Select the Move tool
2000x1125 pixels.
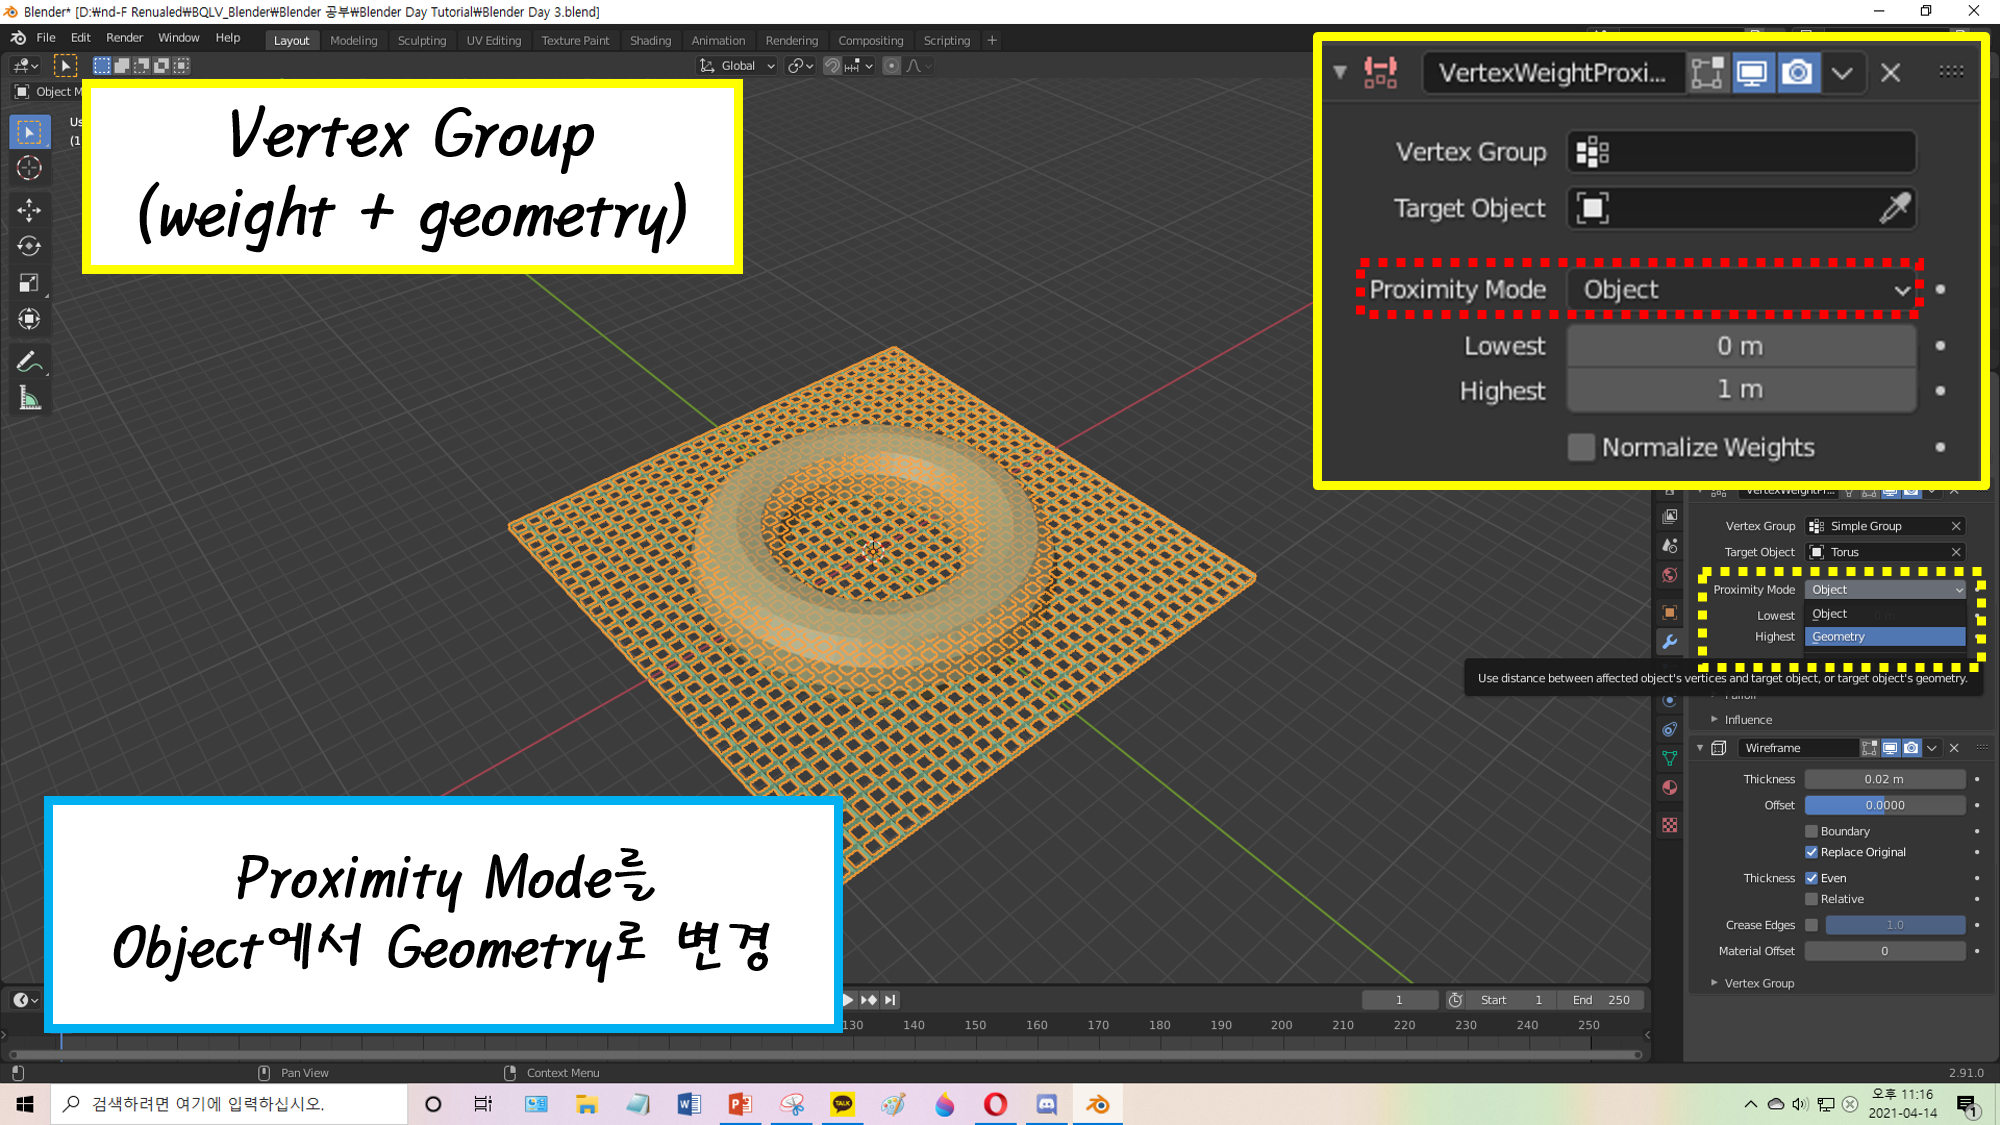coord(29,209)
